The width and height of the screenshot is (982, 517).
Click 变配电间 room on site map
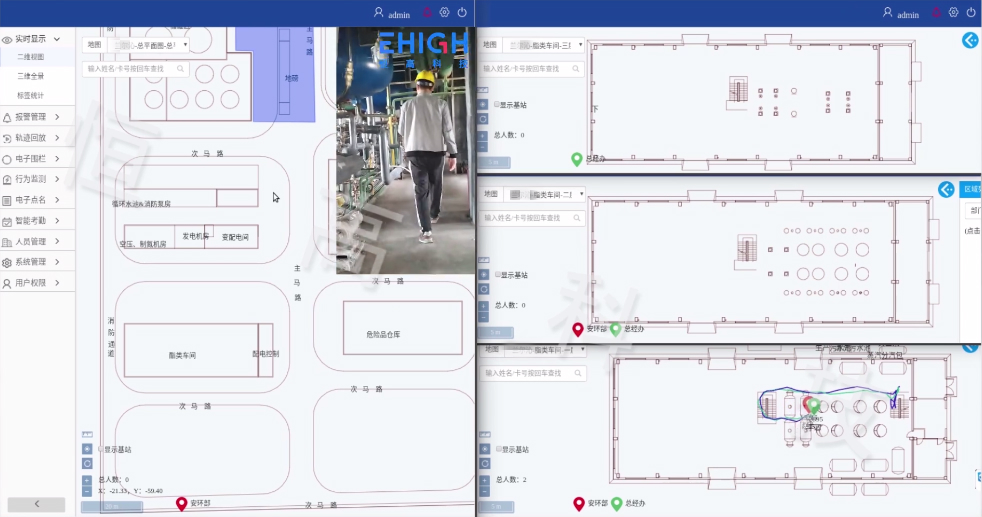[x=235, y=237]
